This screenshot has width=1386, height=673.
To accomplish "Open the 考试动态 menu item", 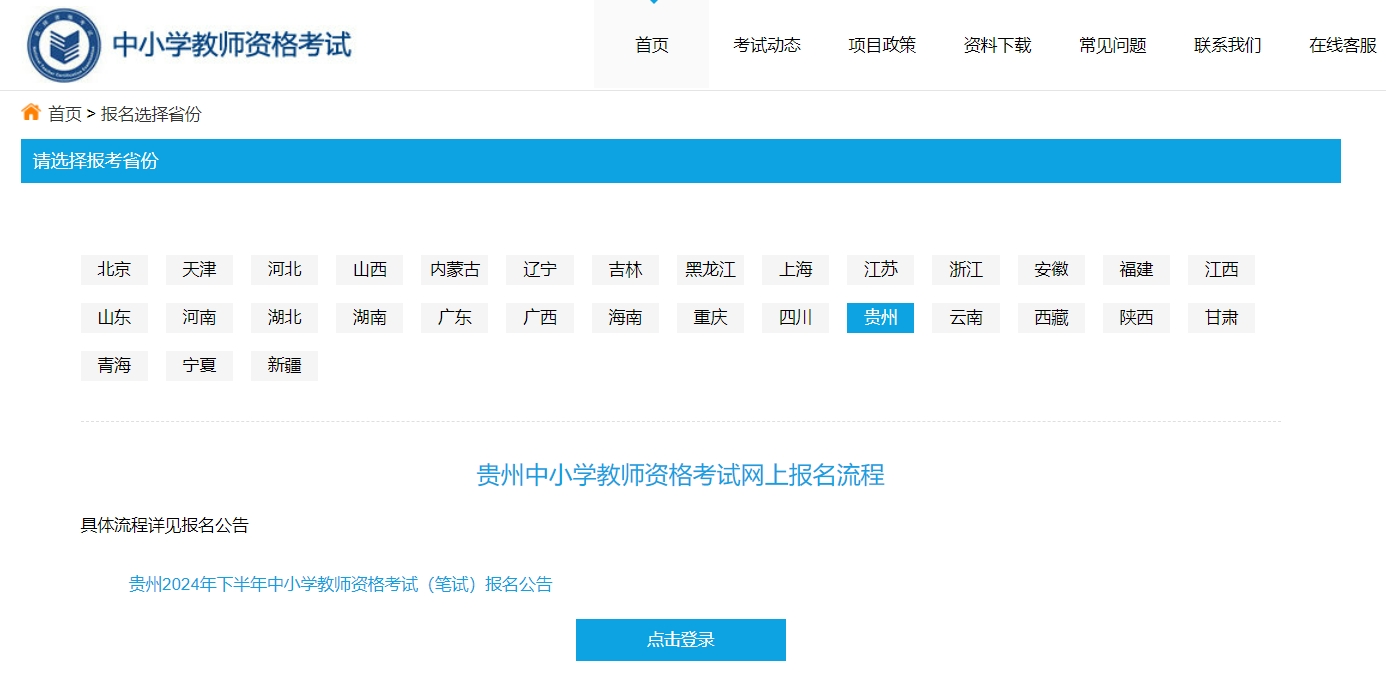I will pos(767,45).
